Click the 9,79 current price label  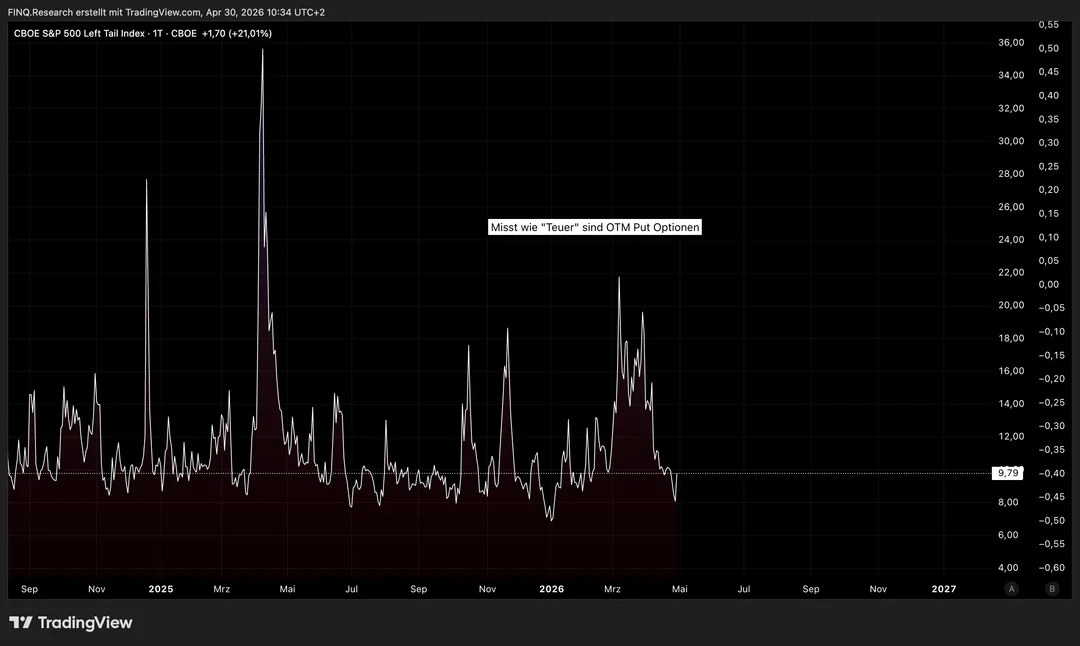tap(1006, 473)
